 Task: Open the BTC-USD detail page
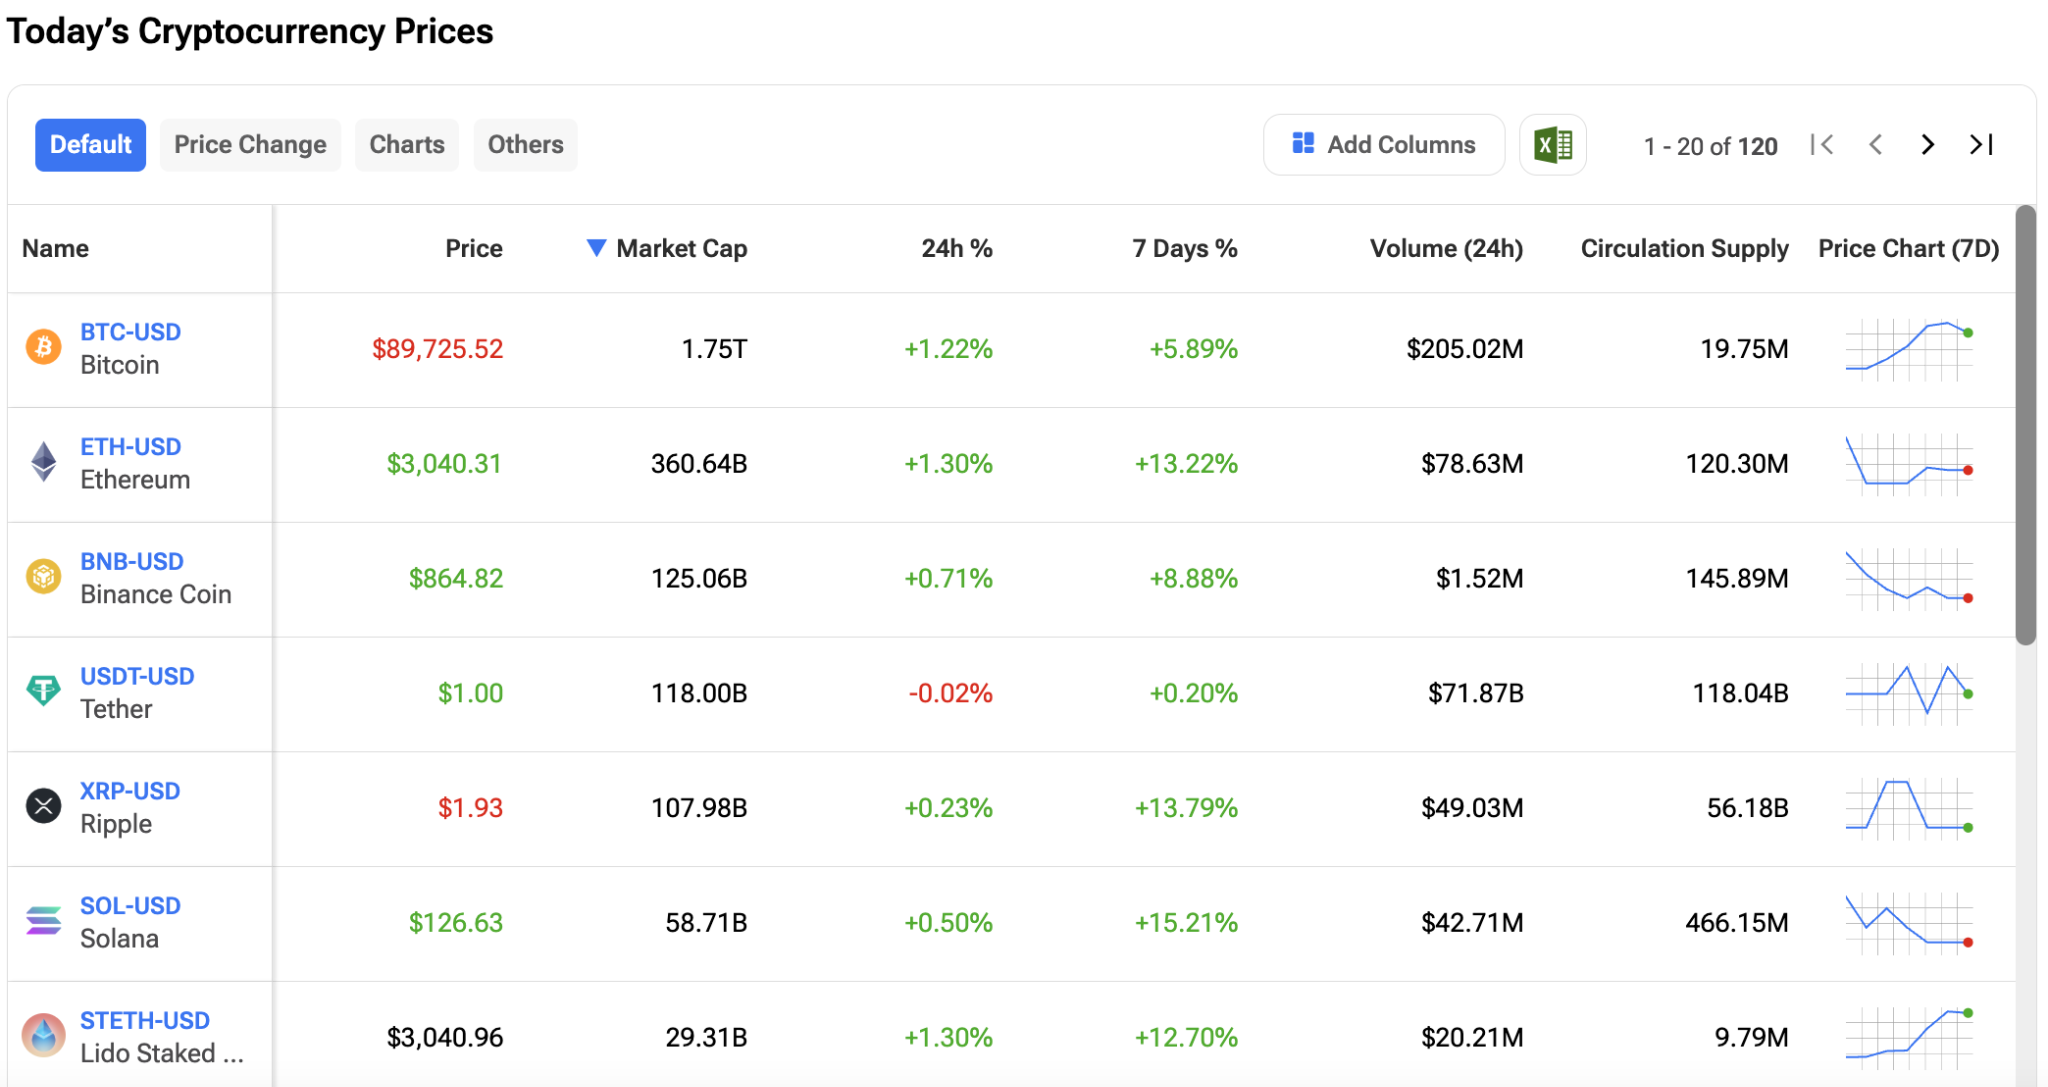click(x=130, y=331)
